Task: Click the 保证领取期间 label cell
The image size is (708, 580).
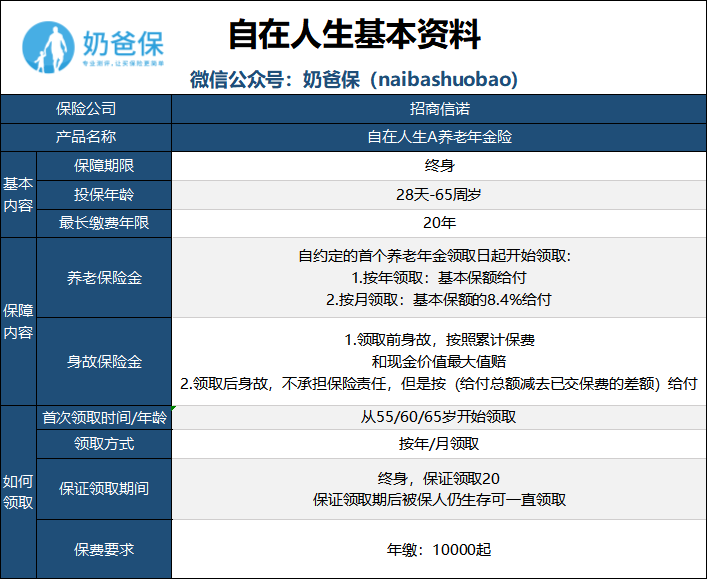Action: point(104,489)
